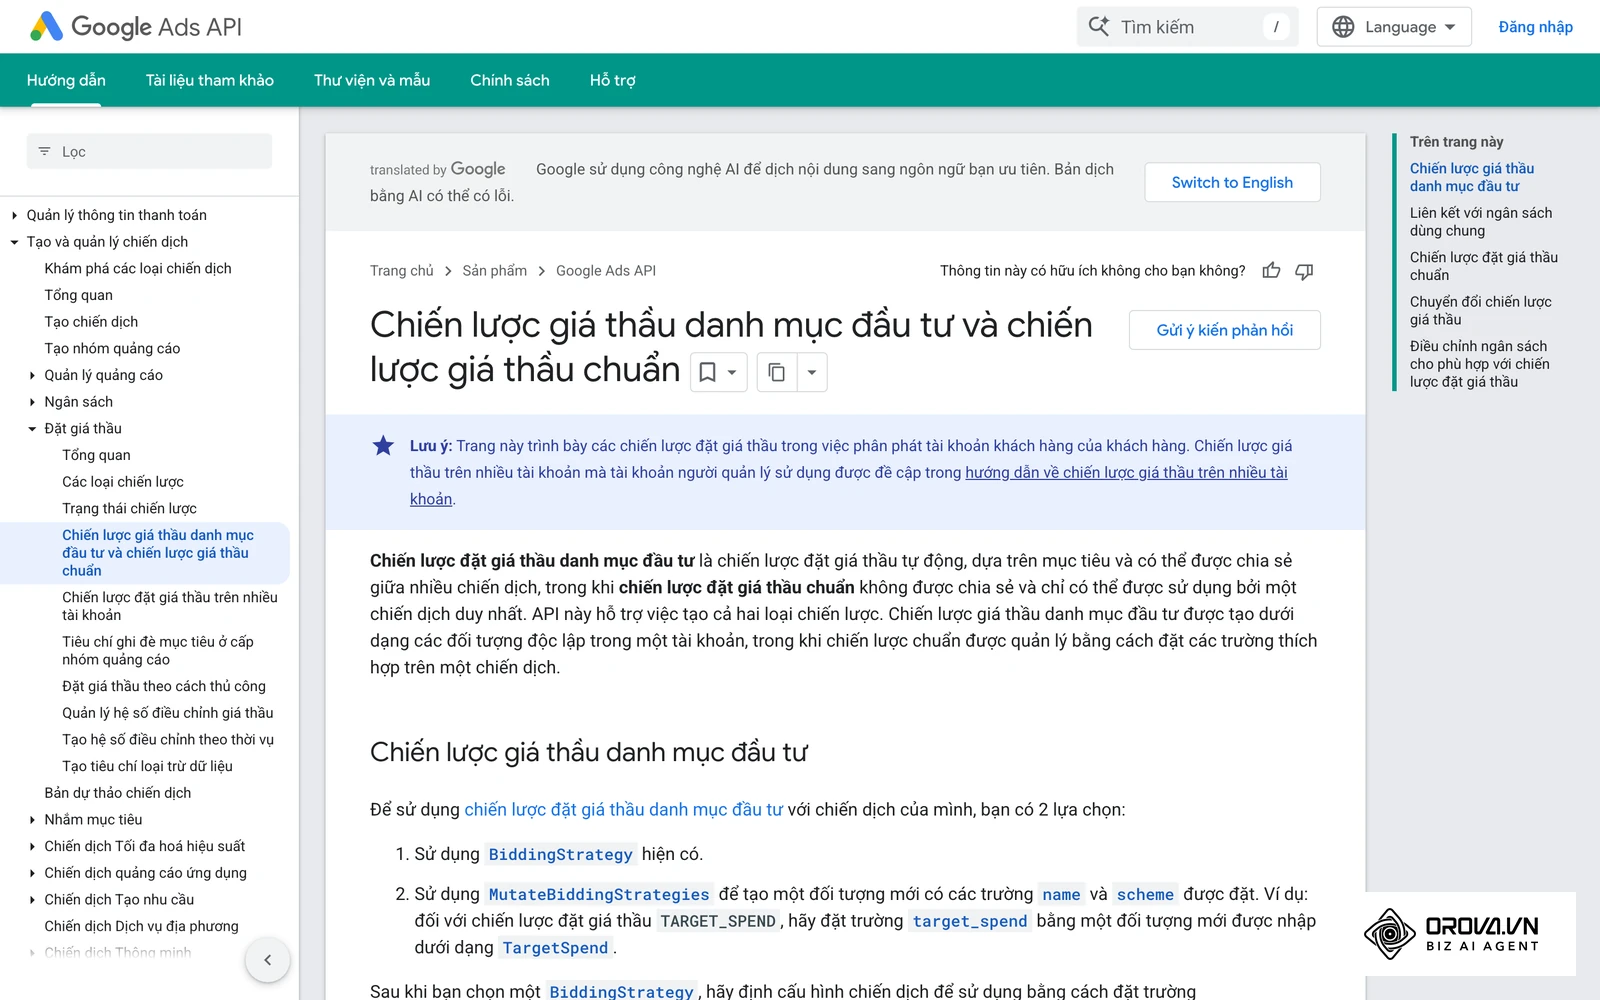This screenshot has width=1600, height=1000.
Task: Open the copy page options dropdown arrow
Action: pyautogui.click(x=812, y=372)
